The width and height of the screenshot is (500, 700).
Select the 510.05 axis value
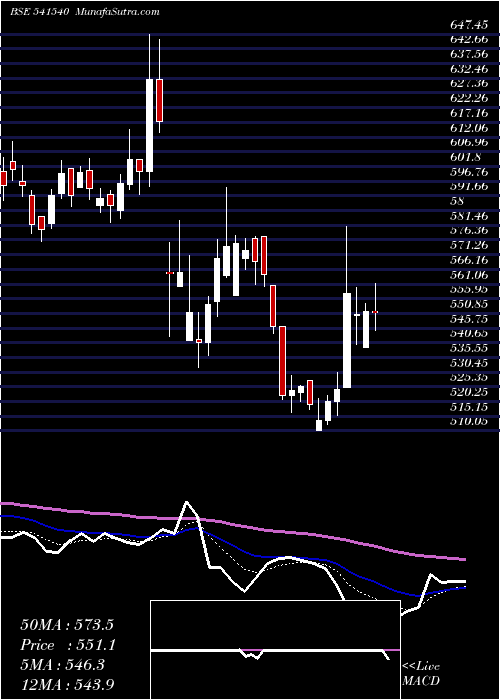469,421
